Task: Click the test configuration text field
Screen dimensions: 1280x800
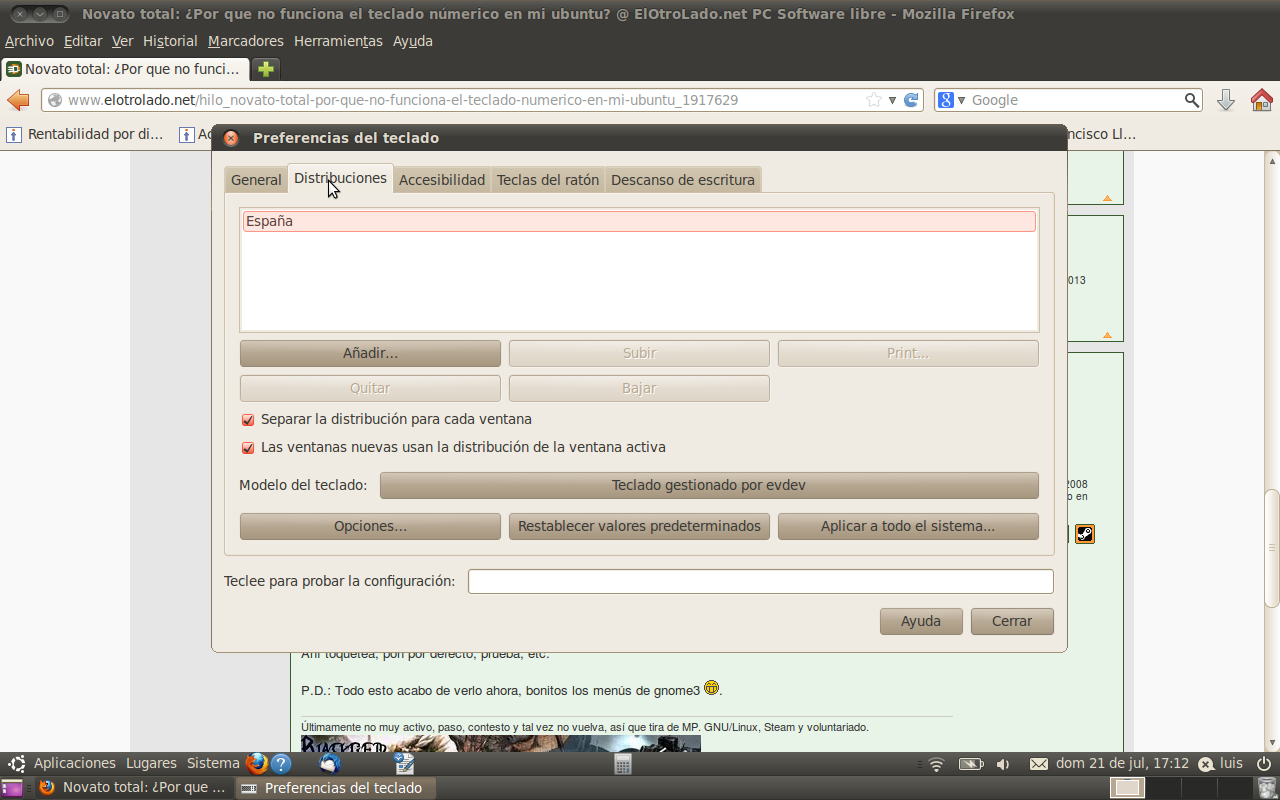Action: (761, 581)
